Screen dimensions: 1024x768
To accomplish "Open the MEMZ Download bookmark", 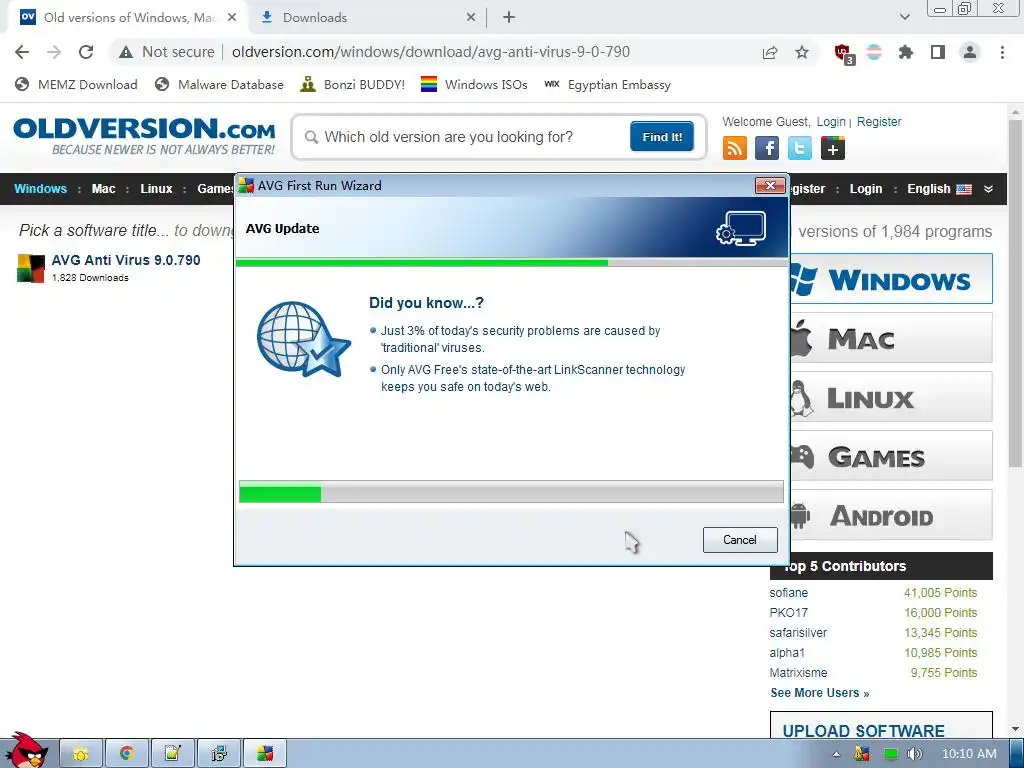I will point(76,84).
